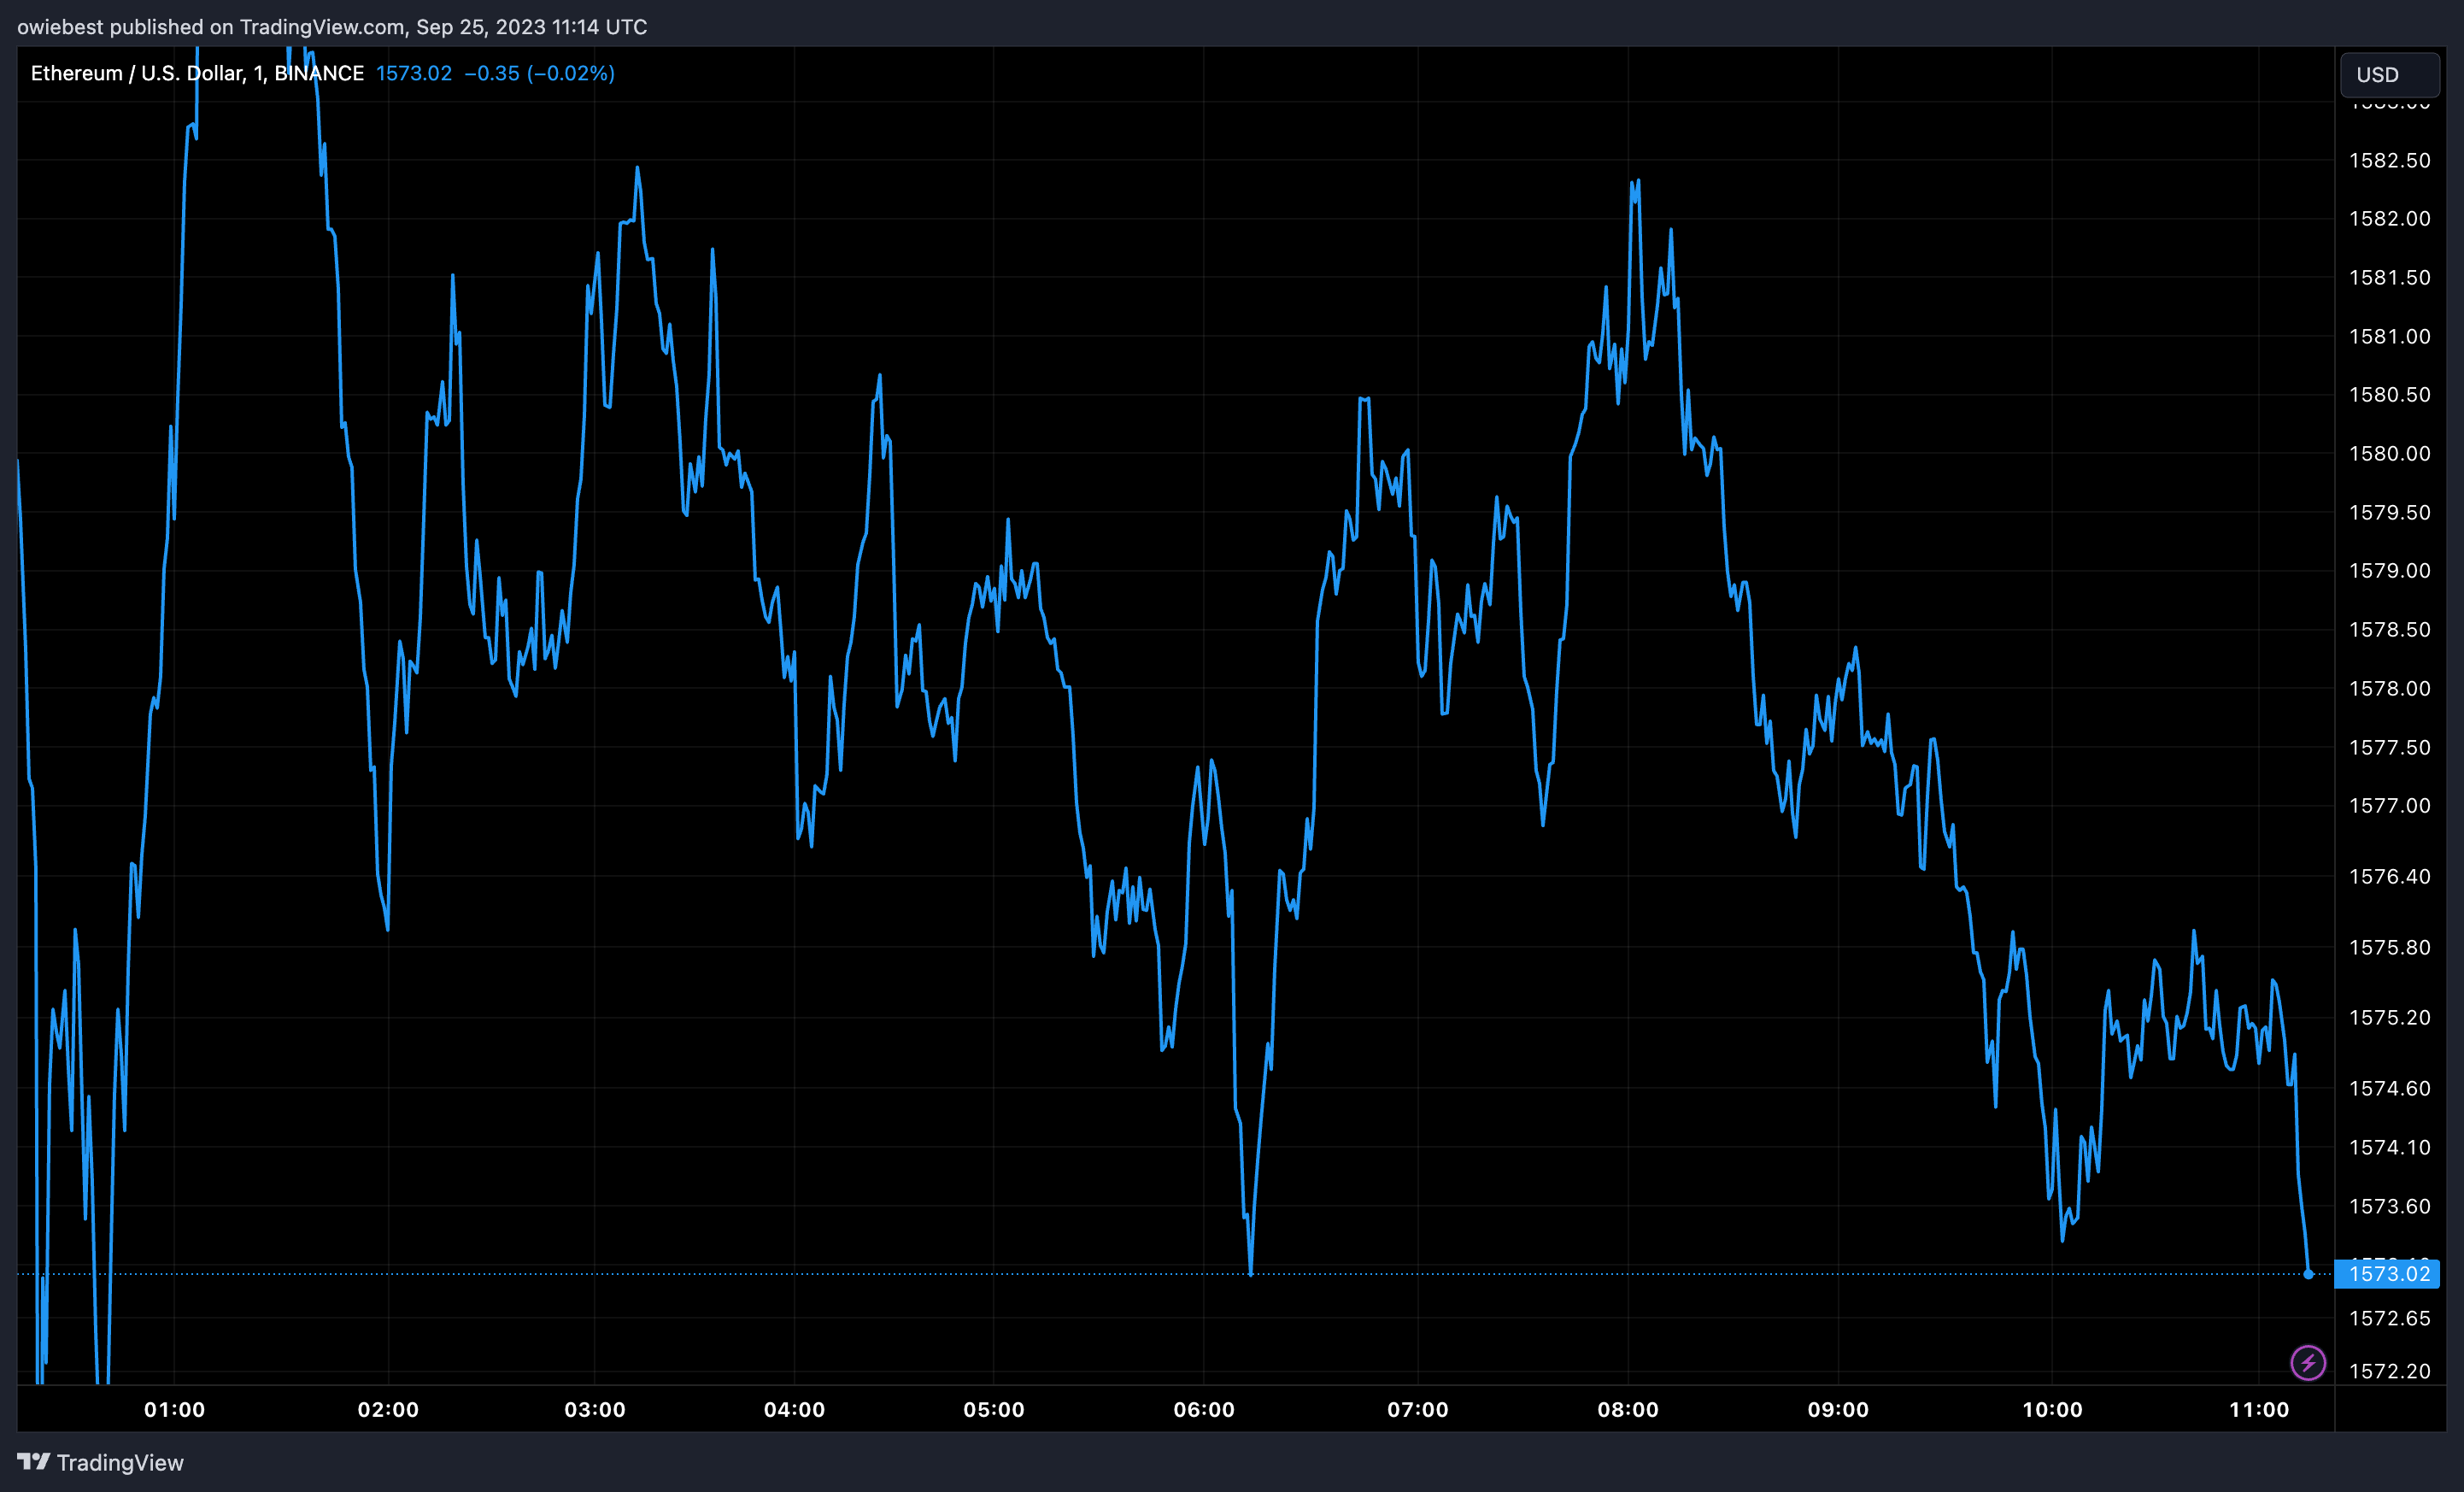Click the 1572.20 price axis label
This screenshot has width=2464, height=1492.
2389,1371
